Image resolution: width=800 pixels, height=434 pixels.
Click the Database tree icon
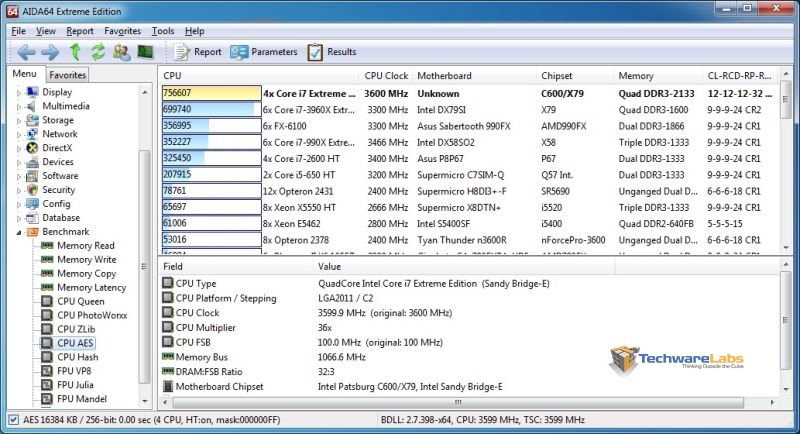tap(32, 218)
